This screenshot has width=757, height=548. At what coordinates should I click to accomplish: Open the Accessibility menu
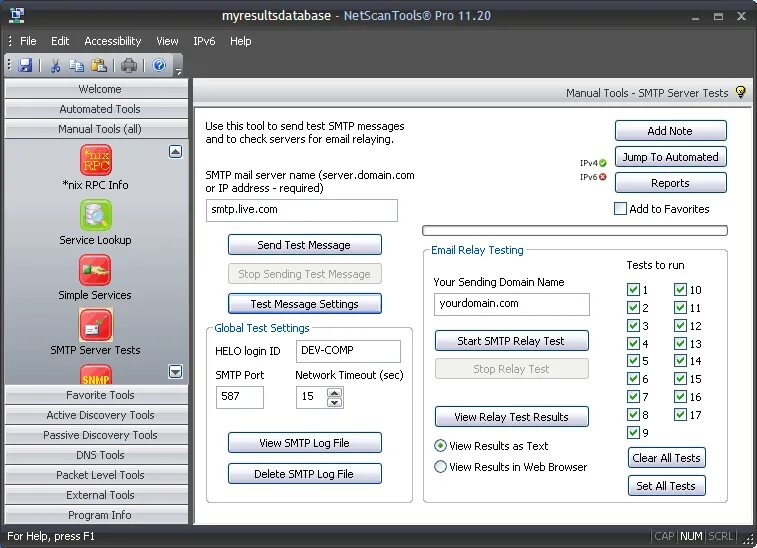click(x=112, y=41)
